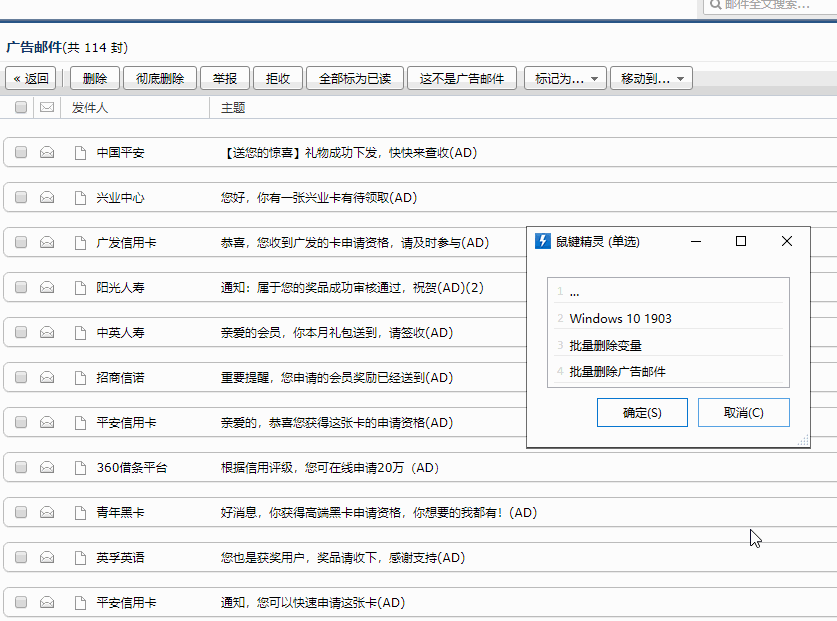837x621 pixels.
Task: Check the 招商信诺 mail checkbox
Action: [21, 378]
